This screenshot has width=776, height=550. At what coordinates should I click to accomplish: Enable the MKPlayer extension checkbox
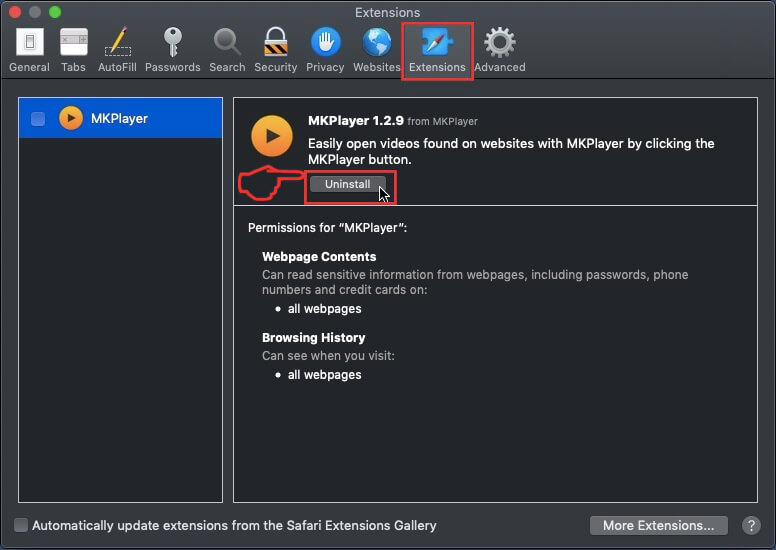pyautogui.click(x=38, y=119)
